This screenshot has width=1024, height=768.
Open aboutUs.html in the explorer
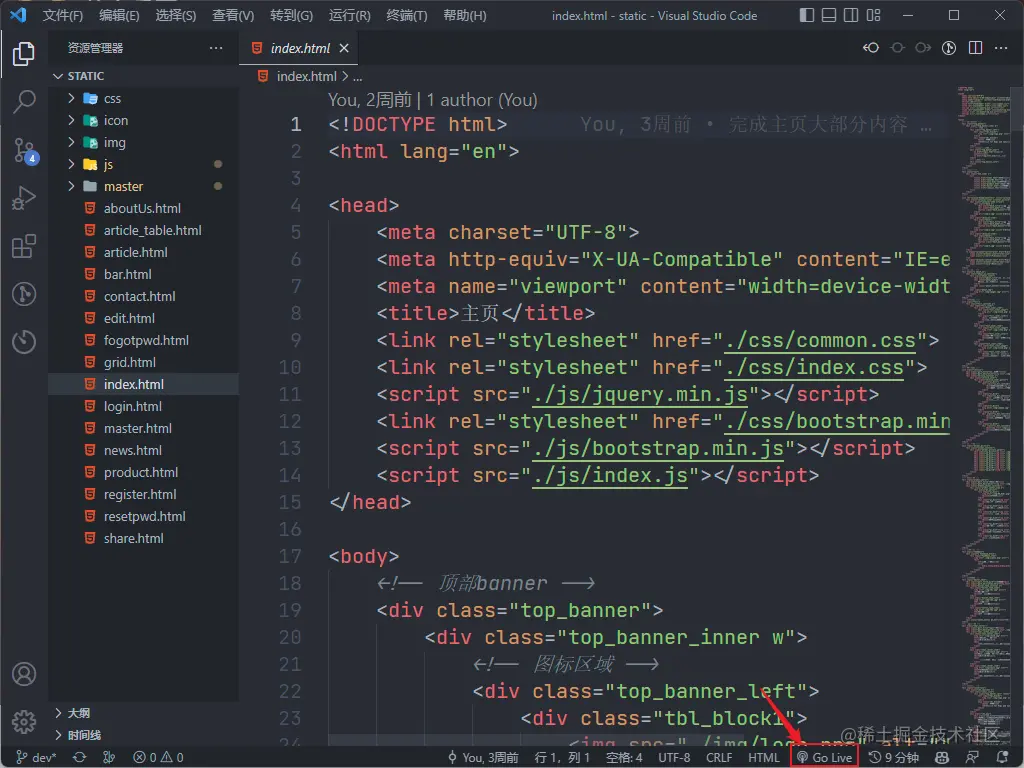coord(144,208)
